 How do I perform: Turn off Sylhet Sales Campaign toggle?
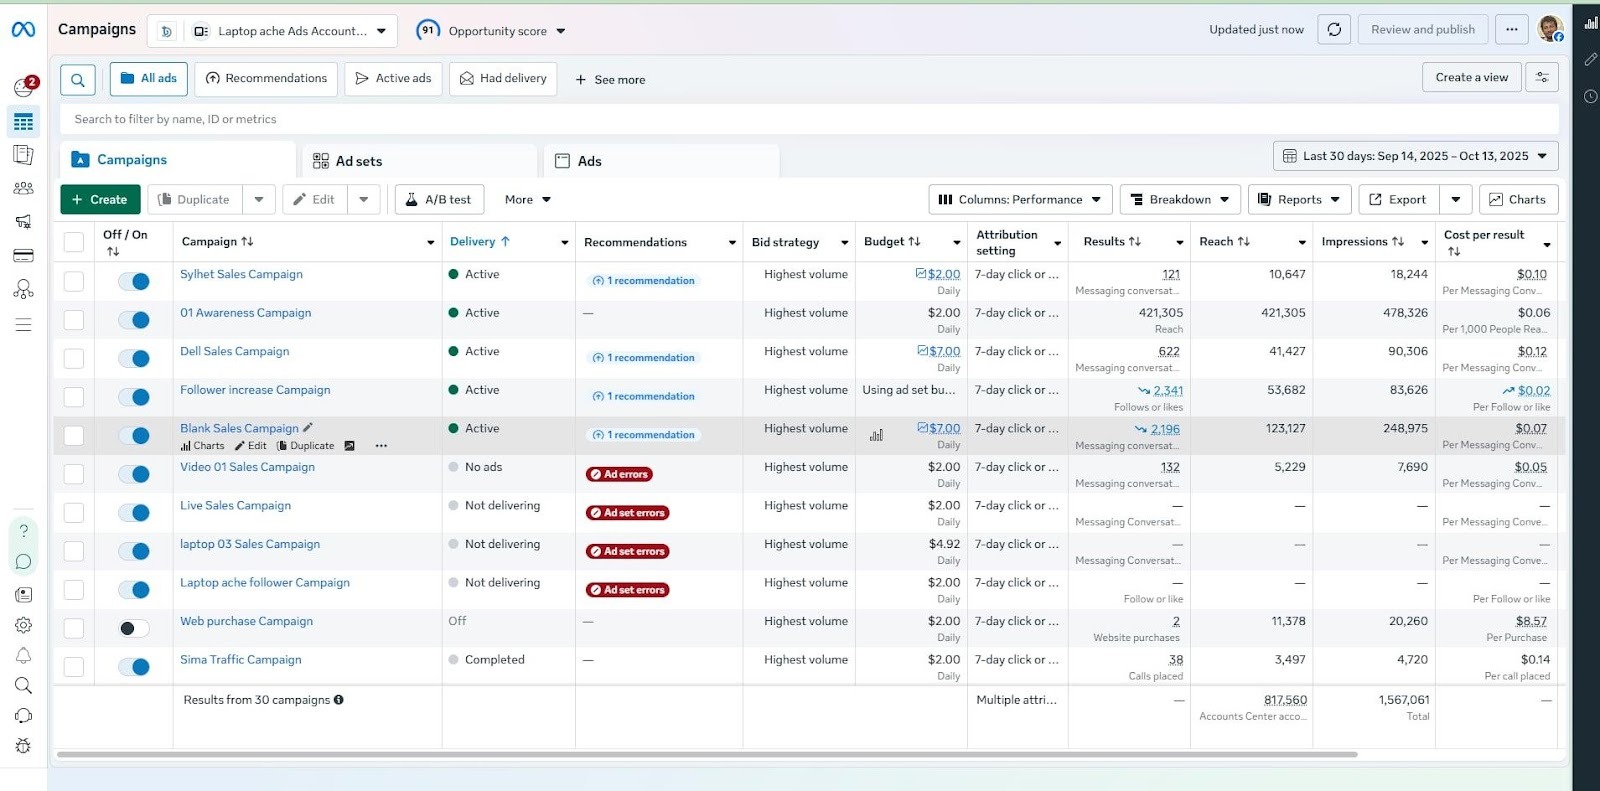pyautogui.click(x=134, y=282)
